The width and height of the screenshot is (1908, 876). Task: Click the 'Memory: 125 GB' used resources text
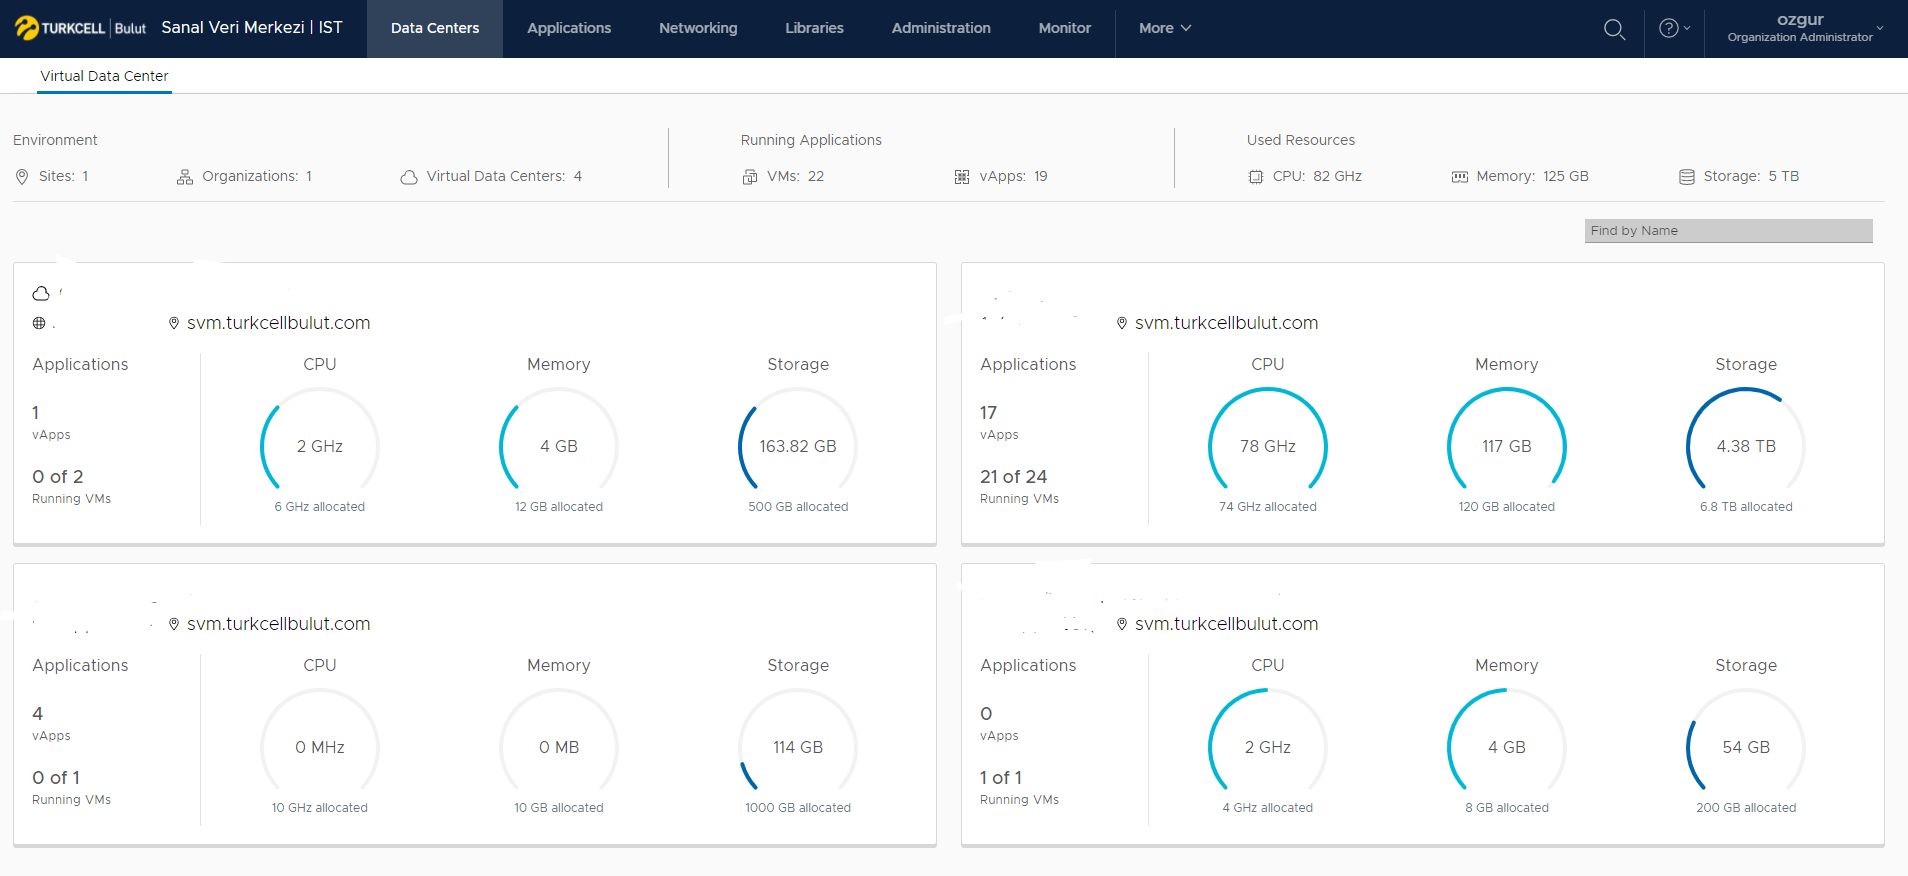(1532, 177)
